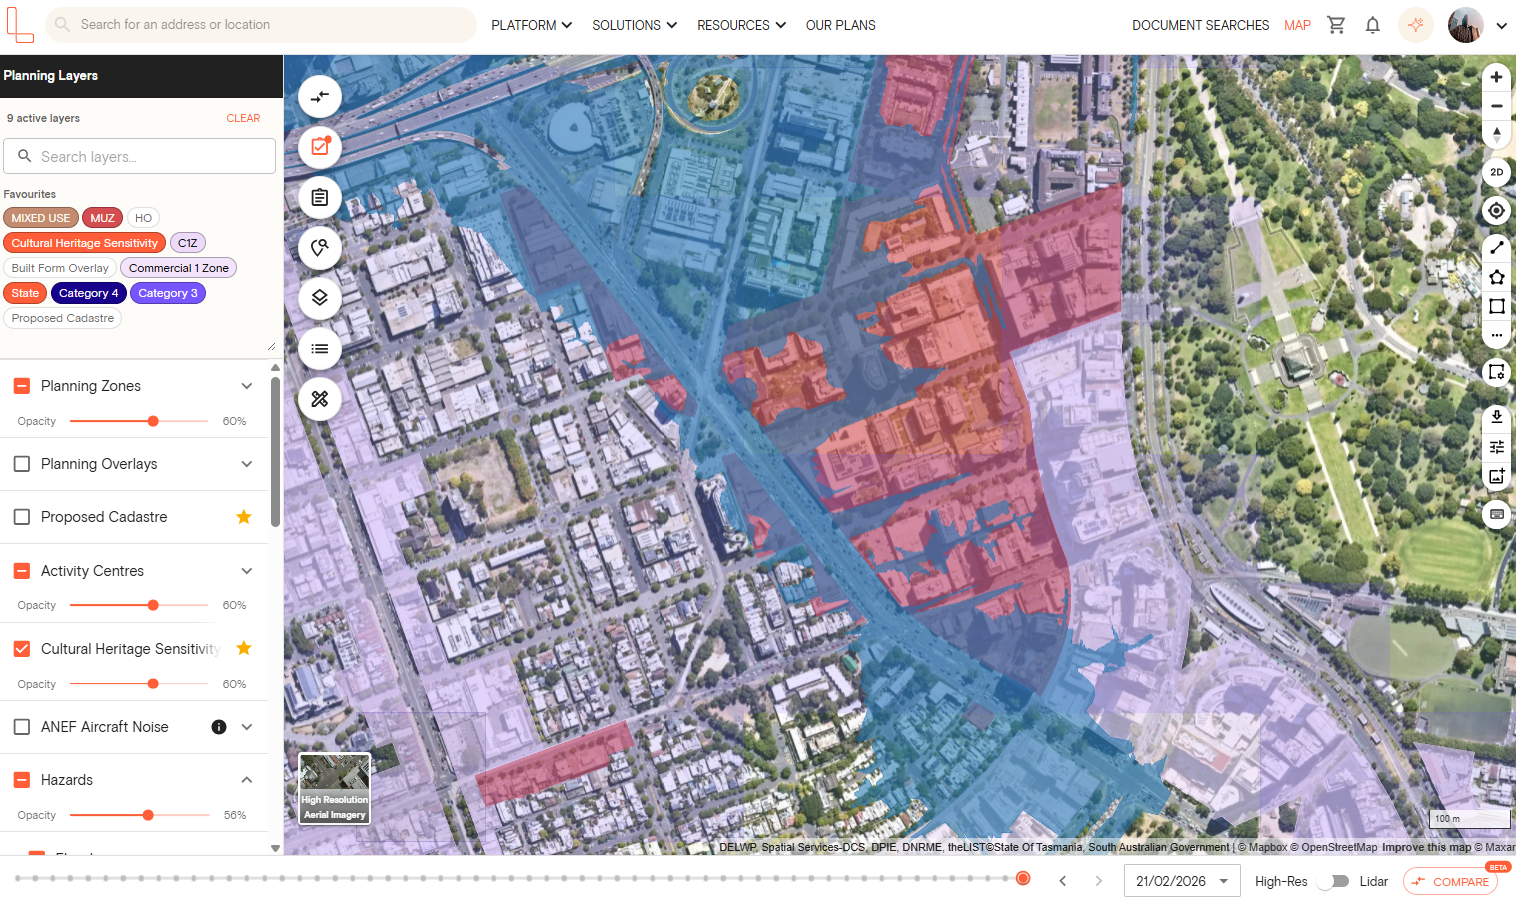Image resolution: width=1516 pixels, height=901 pixels.
Task: Collapse the side panel arrows button
Action: tap(320, 97)
